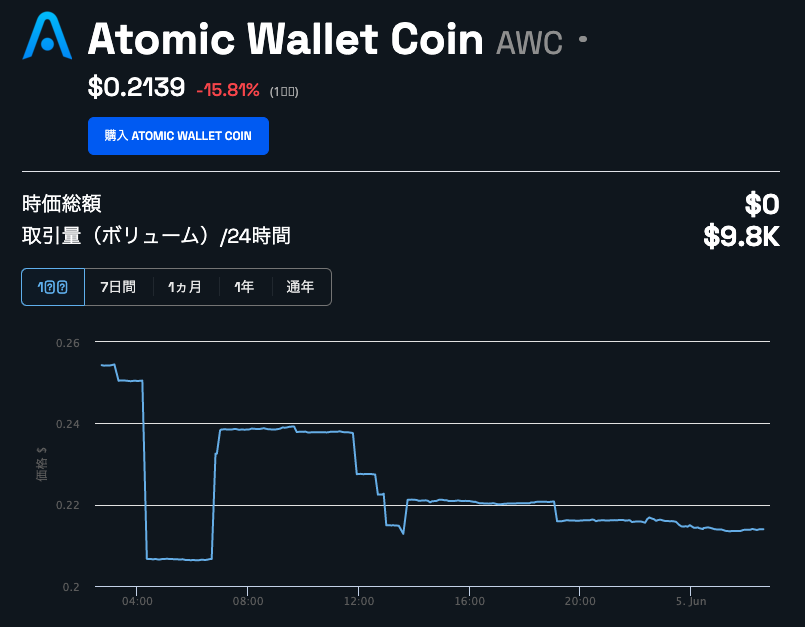Click the 12:00 time axis label
This screenshot has width=805, height=627.
point(358,601)
